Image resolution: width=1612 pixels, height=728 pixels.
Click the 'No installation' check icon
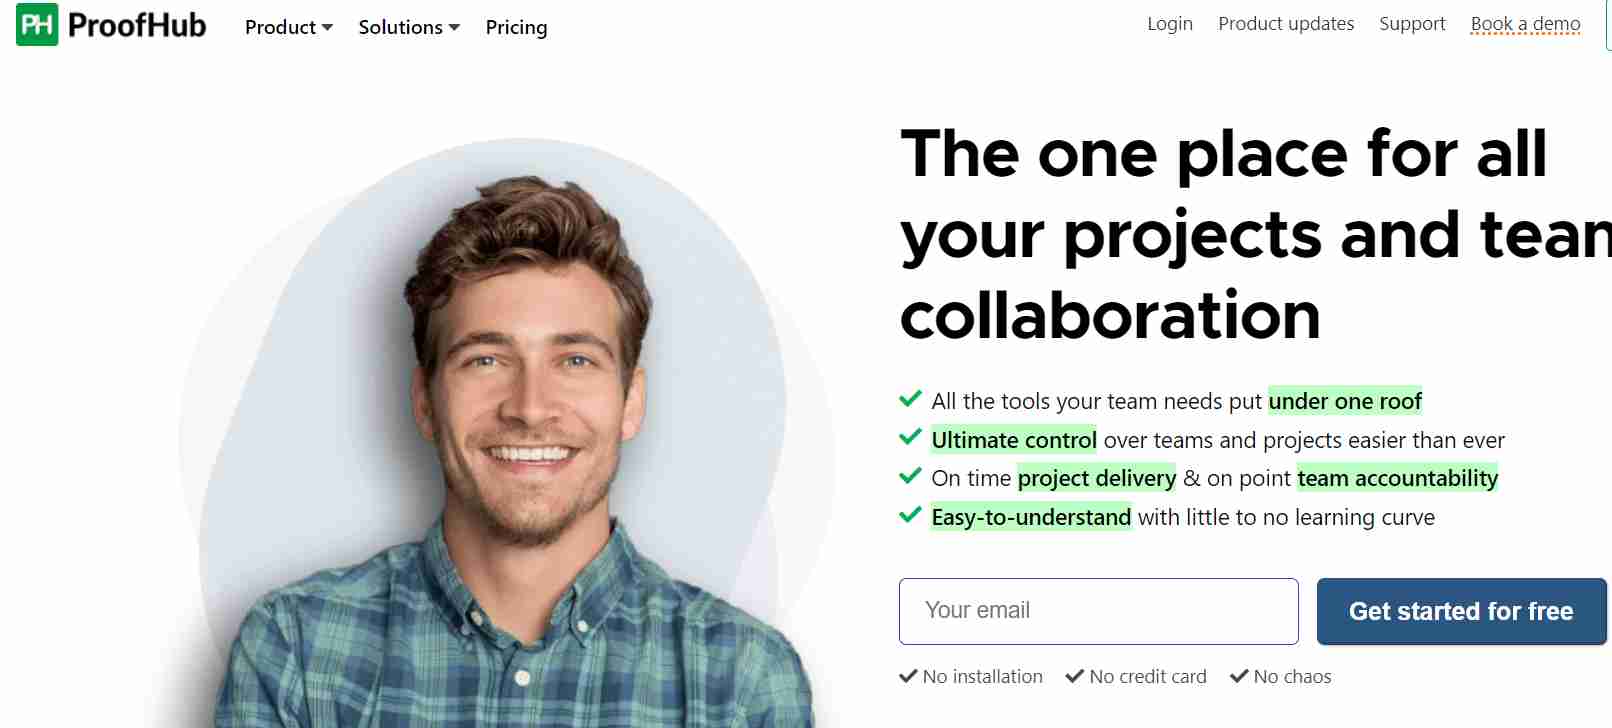click(x=908, y=676)
